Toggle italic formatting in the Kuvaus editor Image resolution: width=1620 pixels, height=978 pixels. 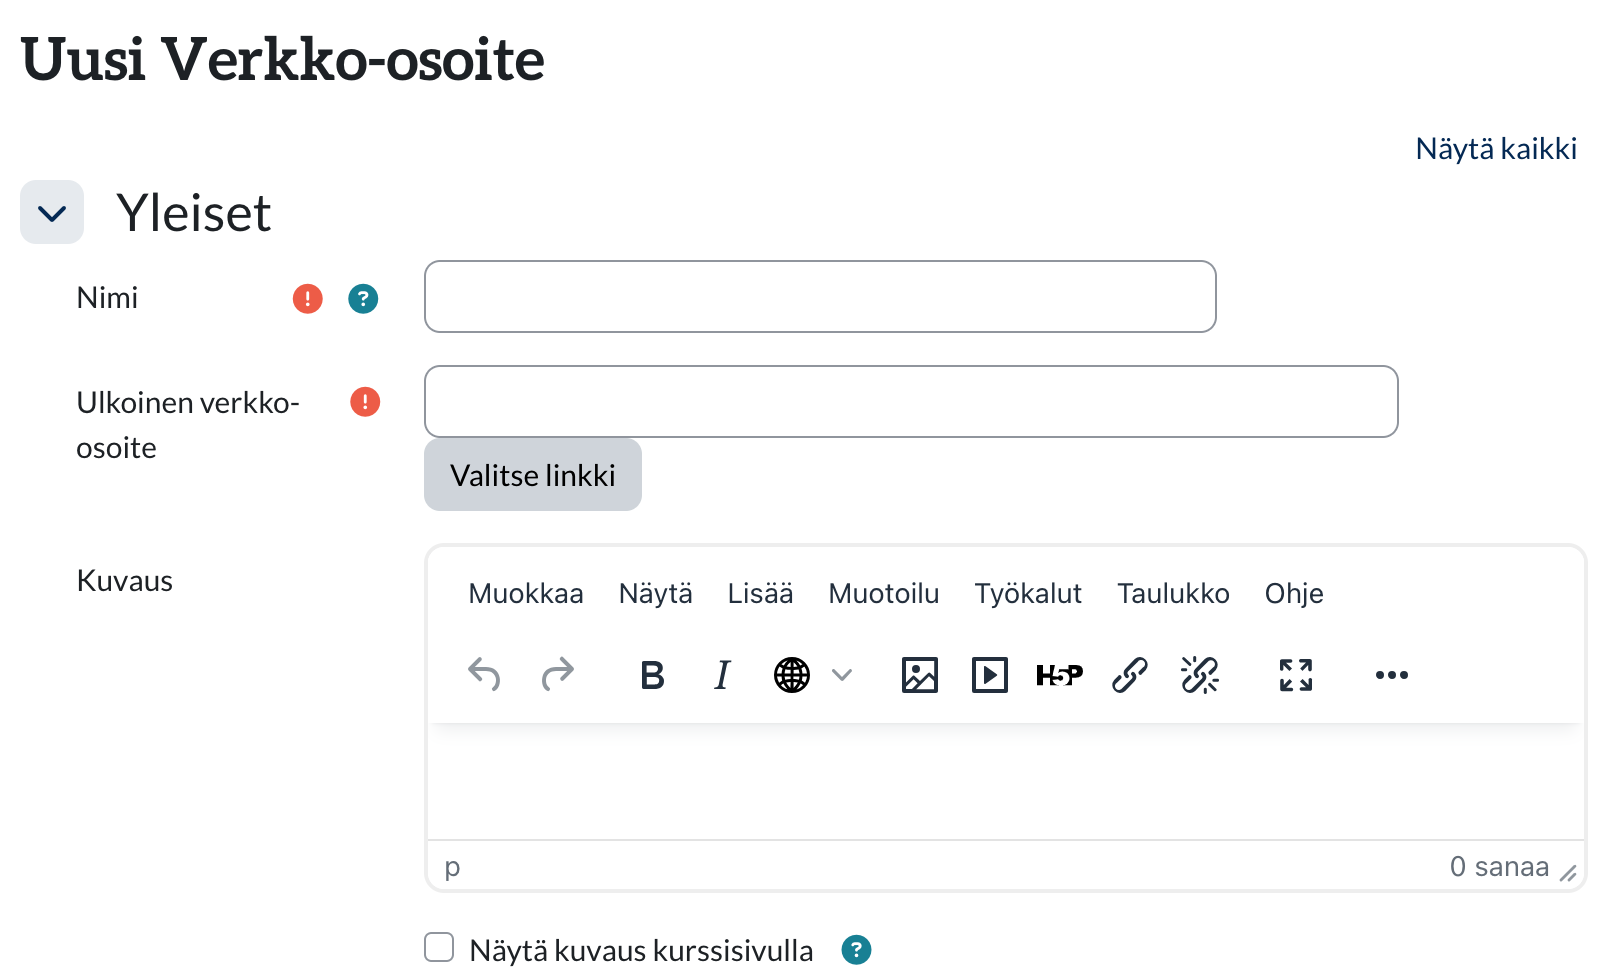pyautogui.click(x=722, y=676)
